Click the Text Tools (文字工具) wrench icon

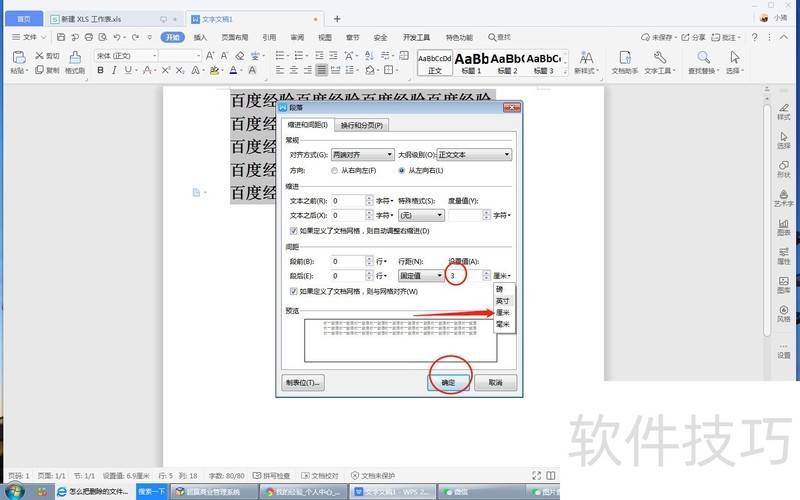coord(658,60)
